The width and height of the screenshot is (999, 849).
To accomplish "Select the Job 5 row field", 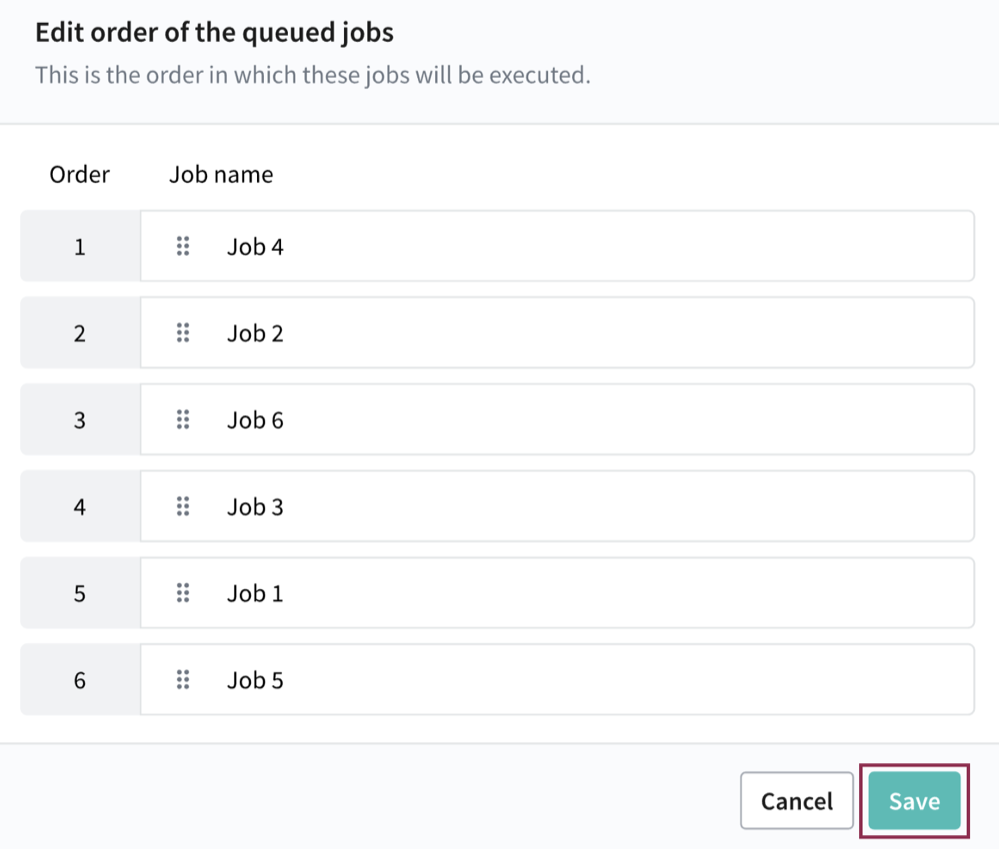I will point(557,680).
